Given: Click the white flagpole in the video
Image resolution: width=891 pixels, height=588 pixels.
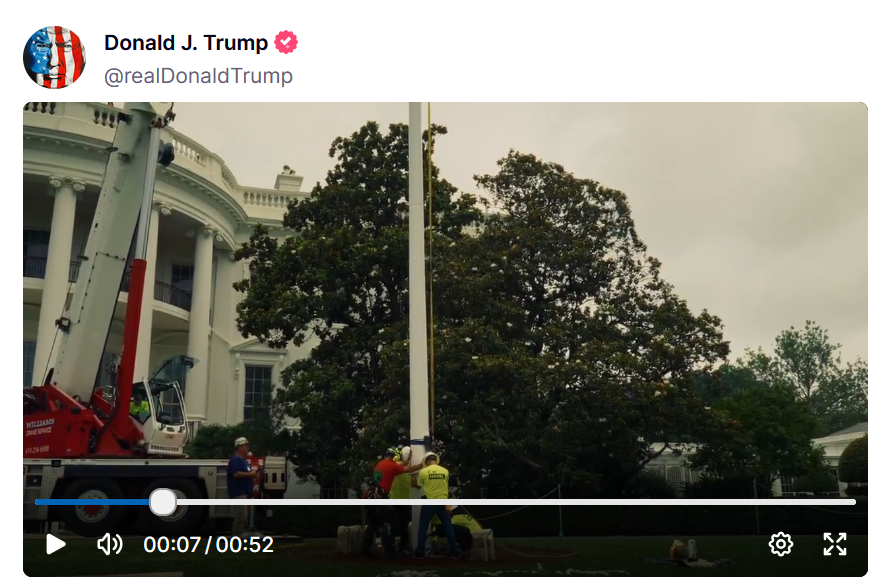Looking at the screenshot, I should point(418,273).
